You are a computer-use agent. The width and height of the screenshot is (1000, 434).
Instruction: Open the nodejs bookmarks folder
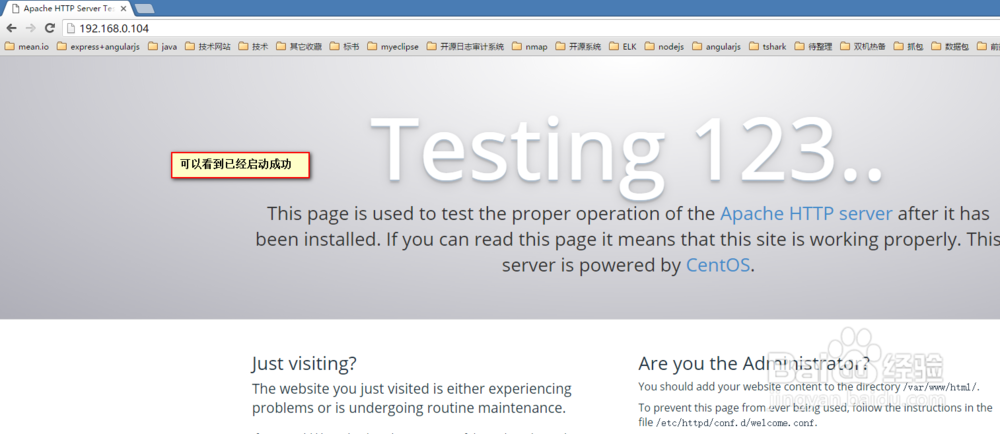[665, 47]
